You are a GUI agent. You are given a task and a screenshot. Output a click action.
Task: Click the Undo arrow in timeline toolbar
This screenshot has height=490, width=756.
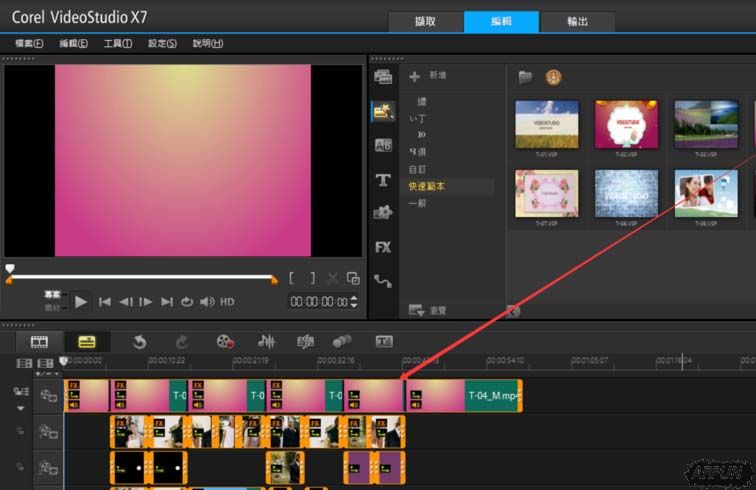[x=140, y=342]
